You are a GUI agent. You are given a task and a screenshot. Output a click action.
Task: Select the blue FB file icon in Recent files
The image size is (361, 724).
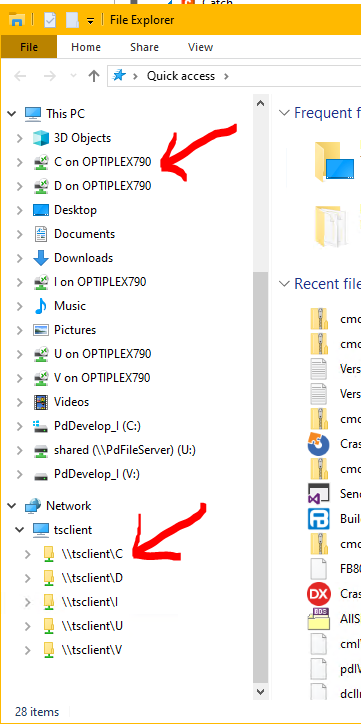click(x=319, y=518)
